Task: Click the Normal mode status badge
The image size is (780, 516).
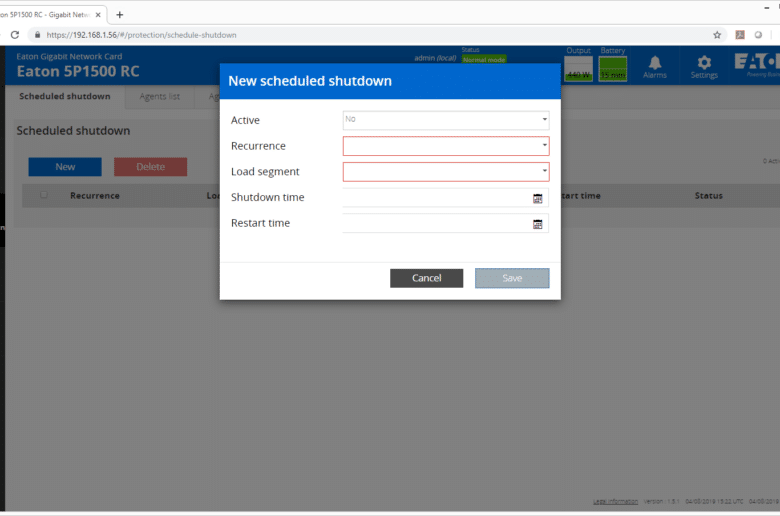Action: [x=484, y=59]
